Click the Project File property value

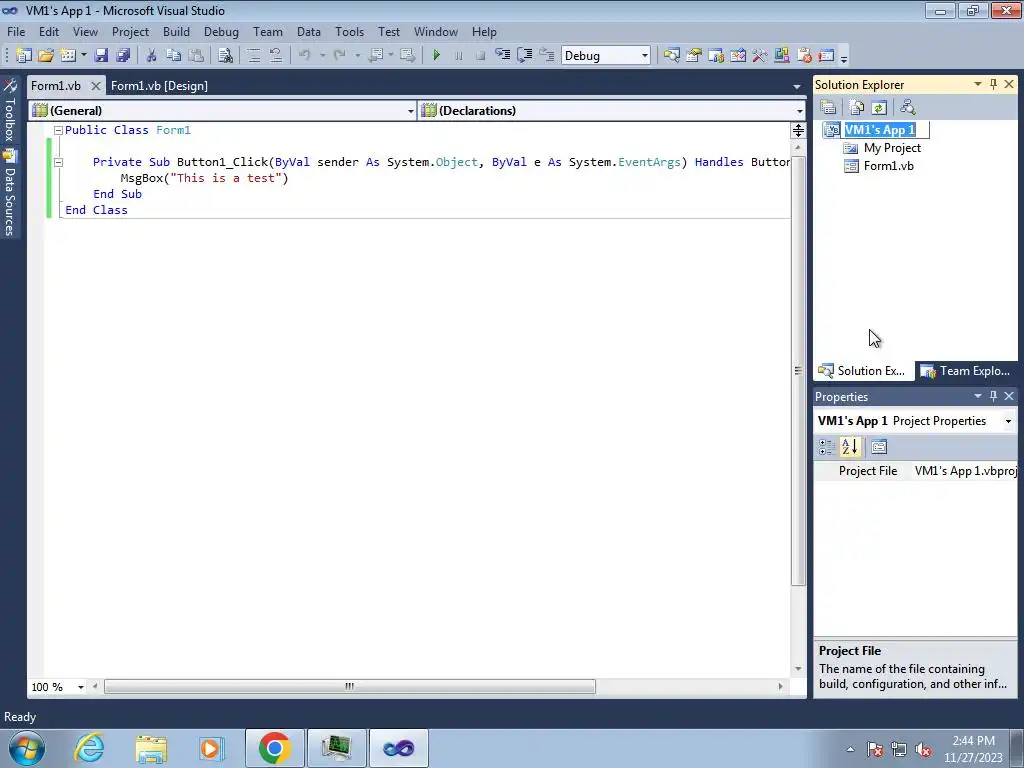(x=965, y=471)
